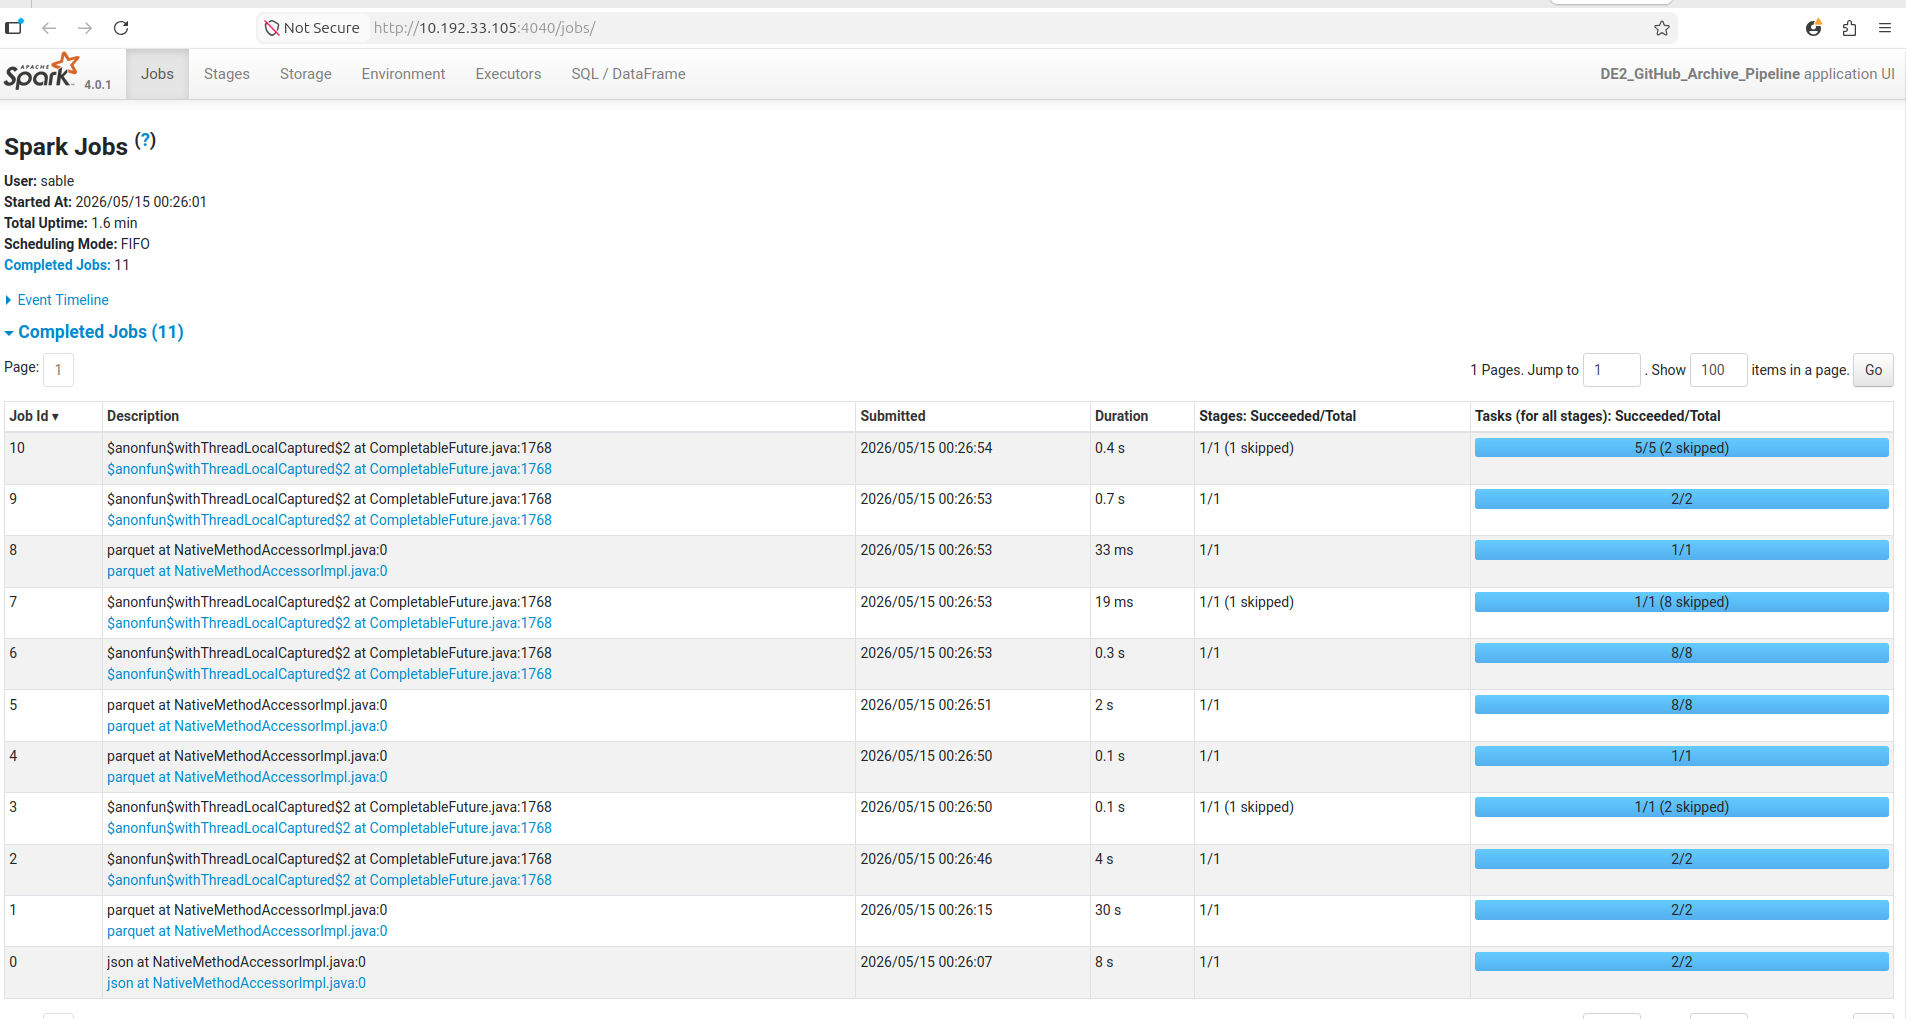Viewport: 1906px width, 1019px height.
Task: Click the browser forward arrow
Action: [85, 28]
